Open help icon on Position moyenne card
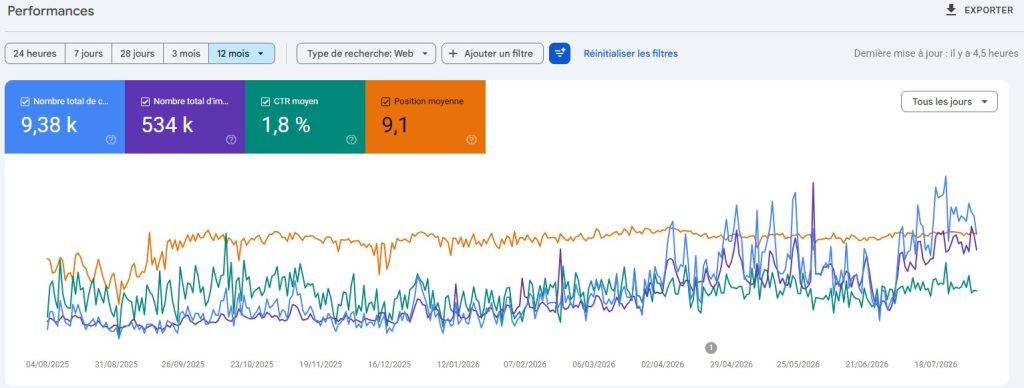Viewport: 1024px width, 388px height. point(472,139)
